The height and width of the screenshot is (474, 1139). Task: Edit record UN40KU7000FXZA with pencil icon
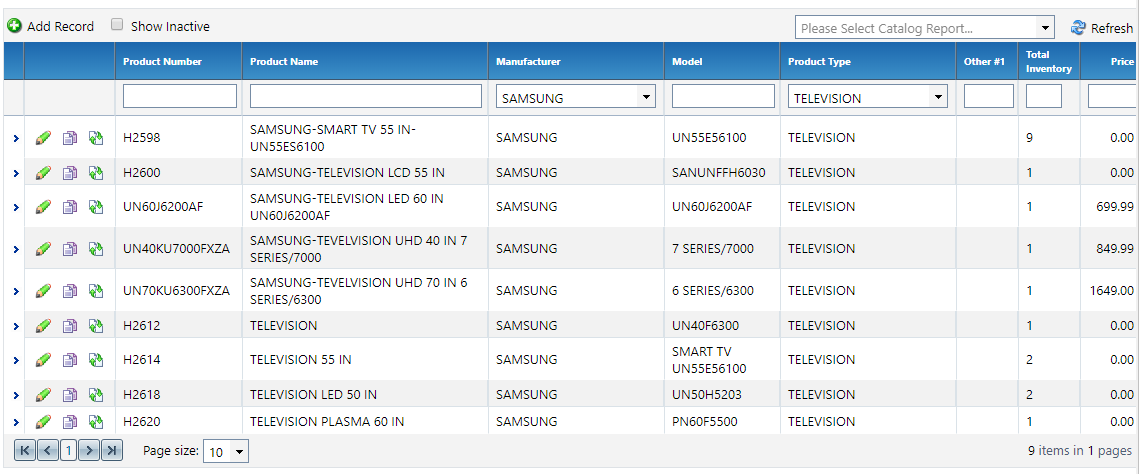pos(43,249)
